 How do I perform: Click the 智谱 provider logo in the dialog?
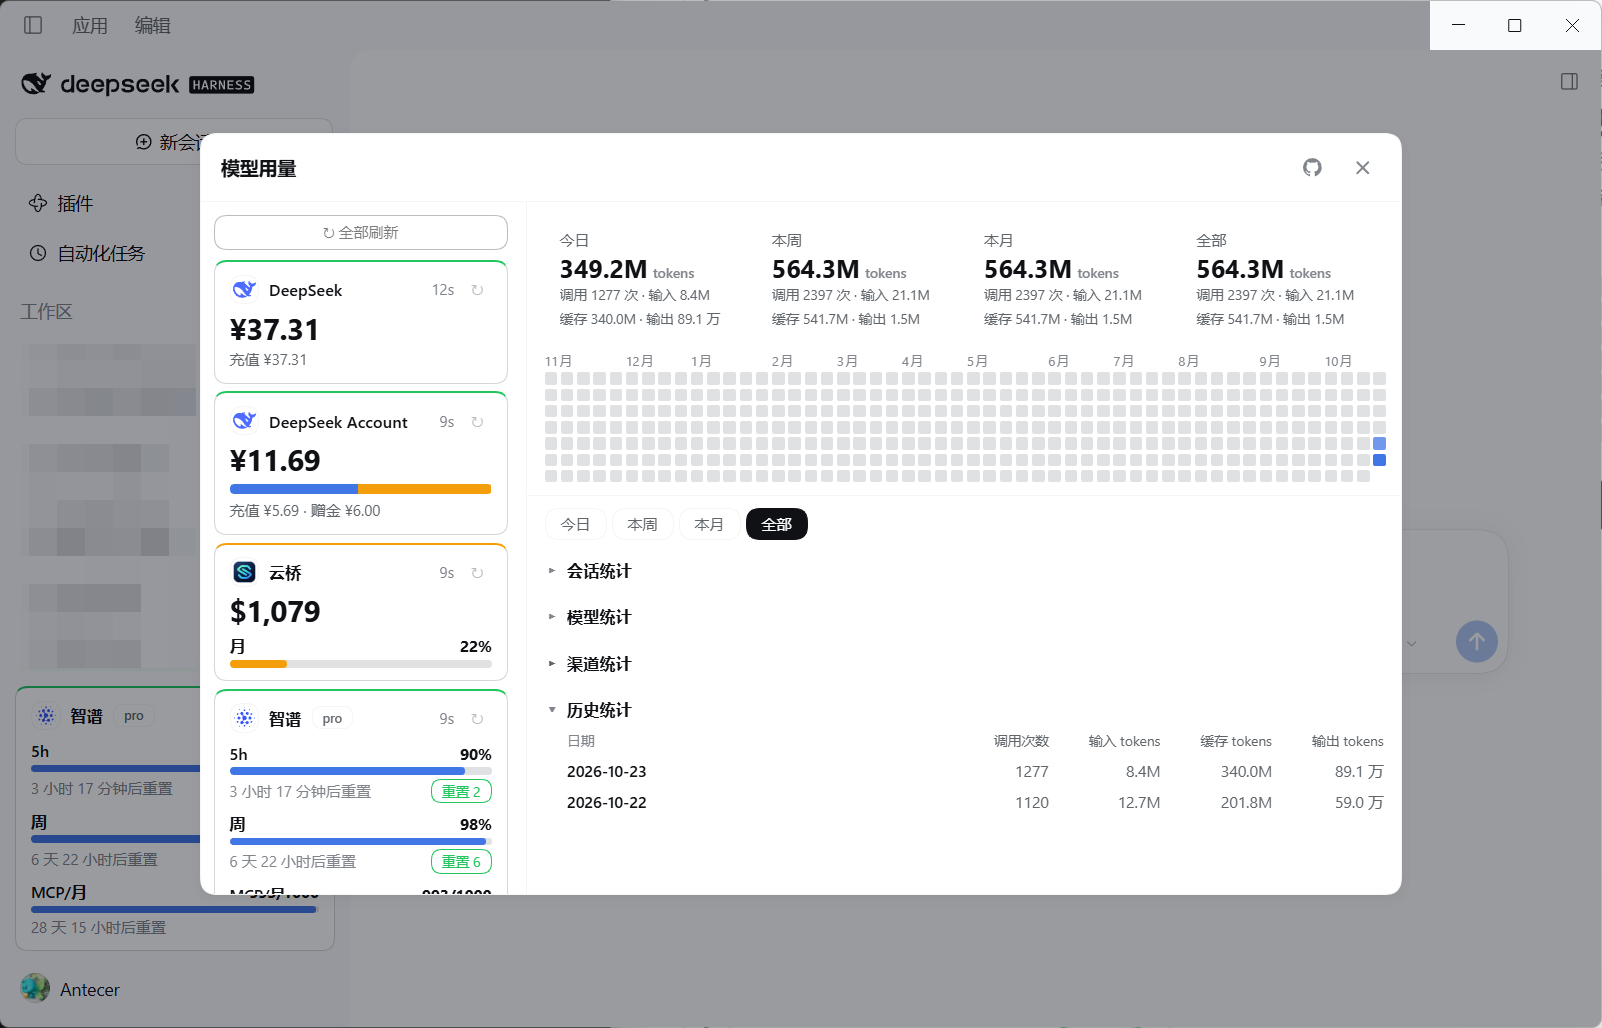(244, 718)
